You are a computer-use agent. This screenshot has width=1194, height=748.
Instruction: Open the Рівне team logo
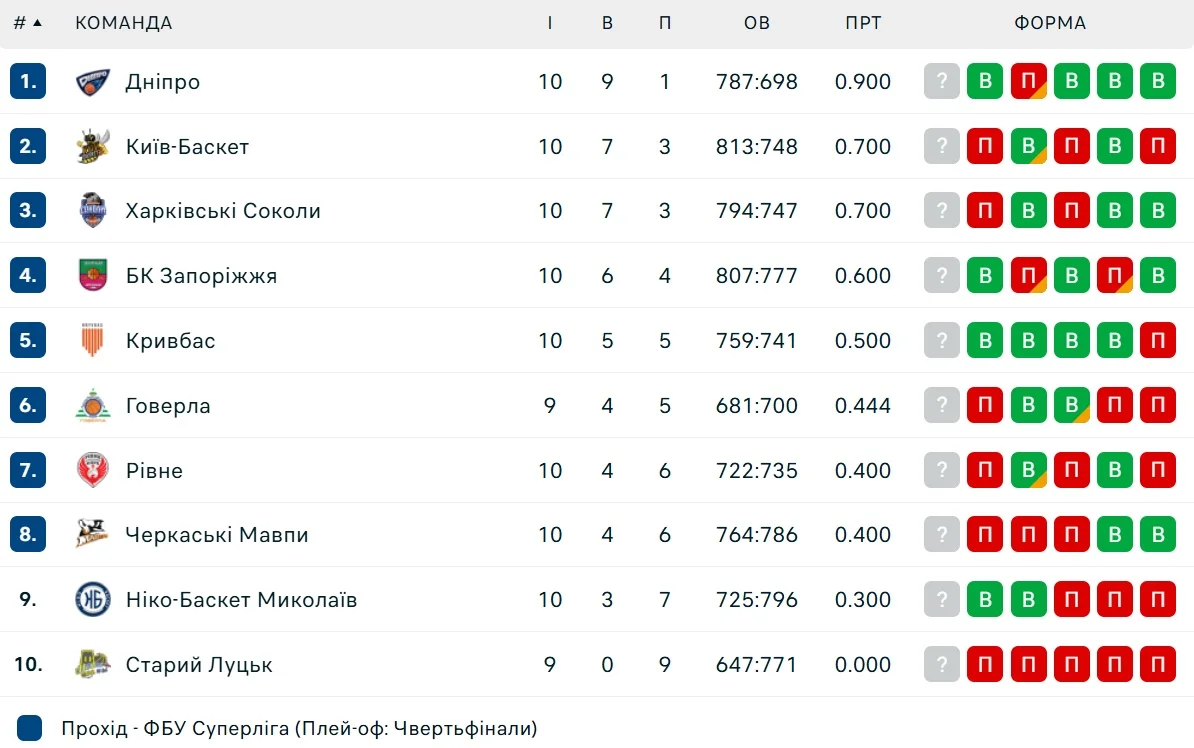click(x=93, y=470)
